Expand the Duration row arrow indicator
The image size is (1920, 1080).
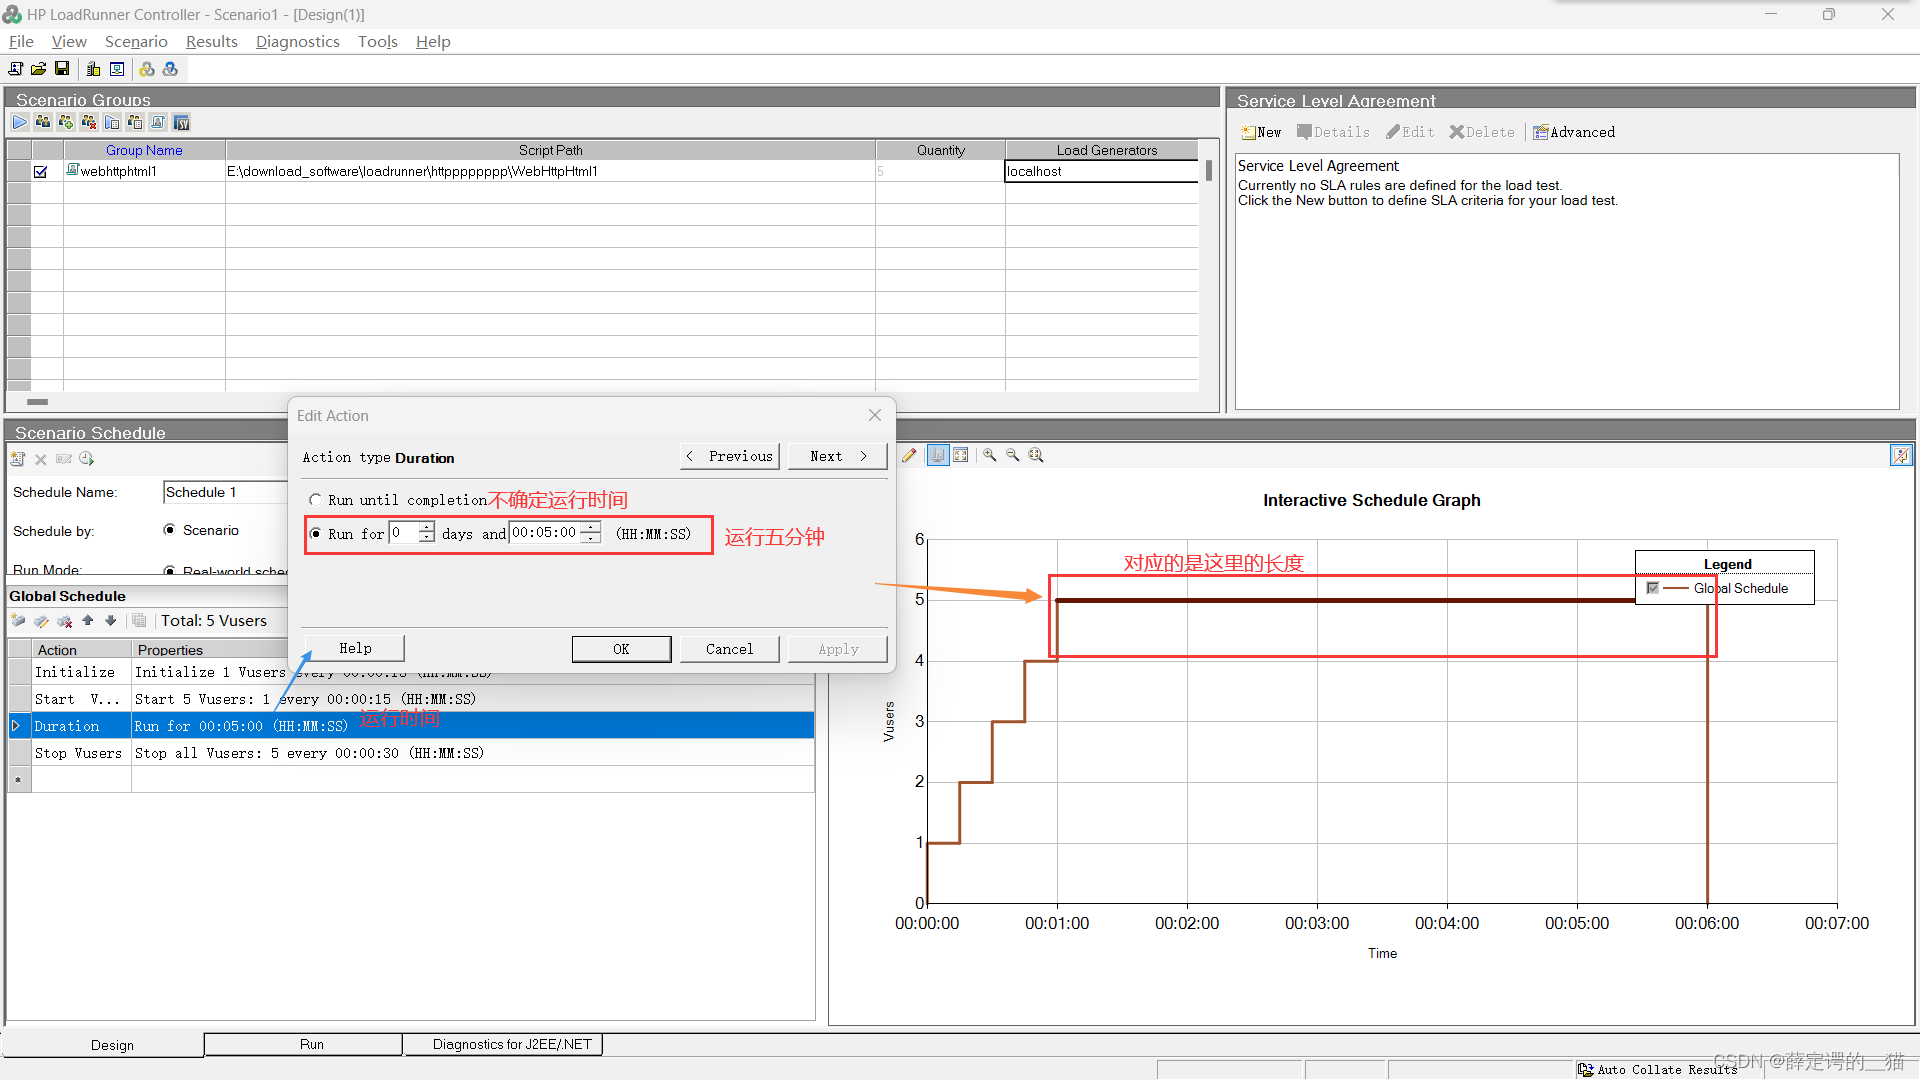click(x=17, y=726)
